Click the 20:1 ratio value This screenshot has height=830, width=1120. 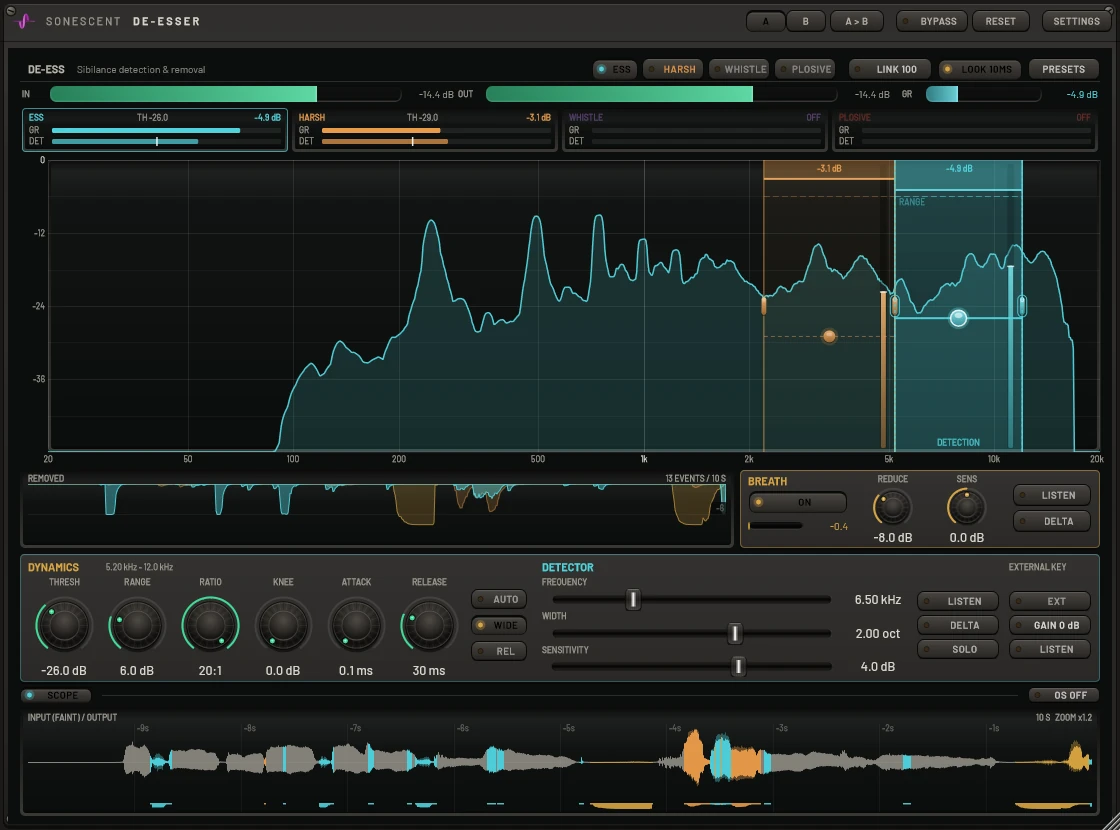[210, 671]
